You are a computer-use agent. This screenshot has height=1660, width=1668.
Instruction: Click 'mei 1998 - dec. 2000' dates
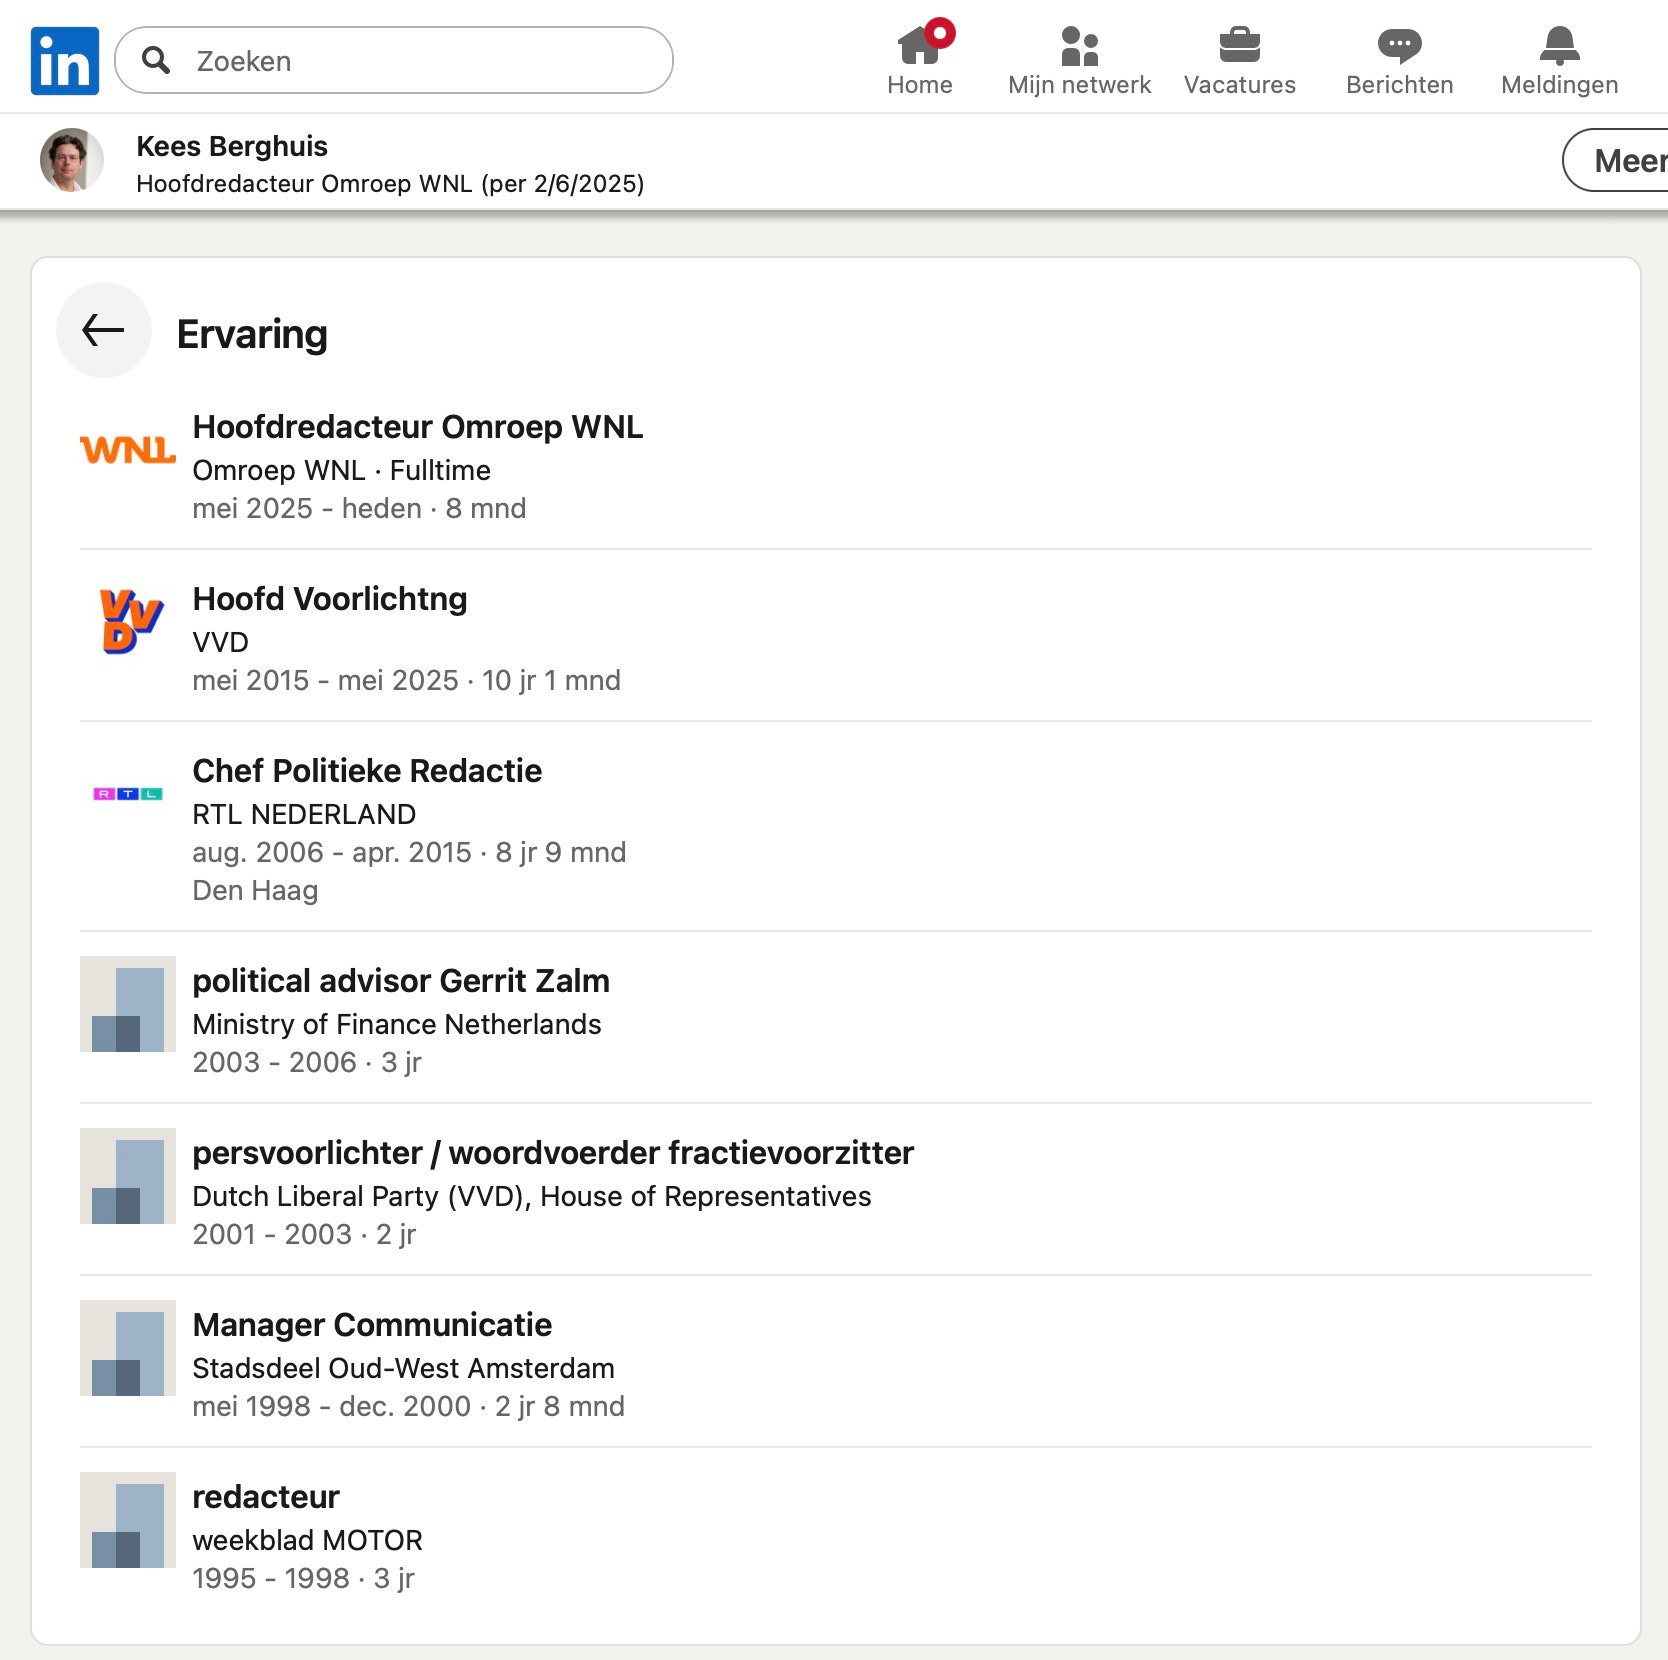click(x=332, y=1406)
